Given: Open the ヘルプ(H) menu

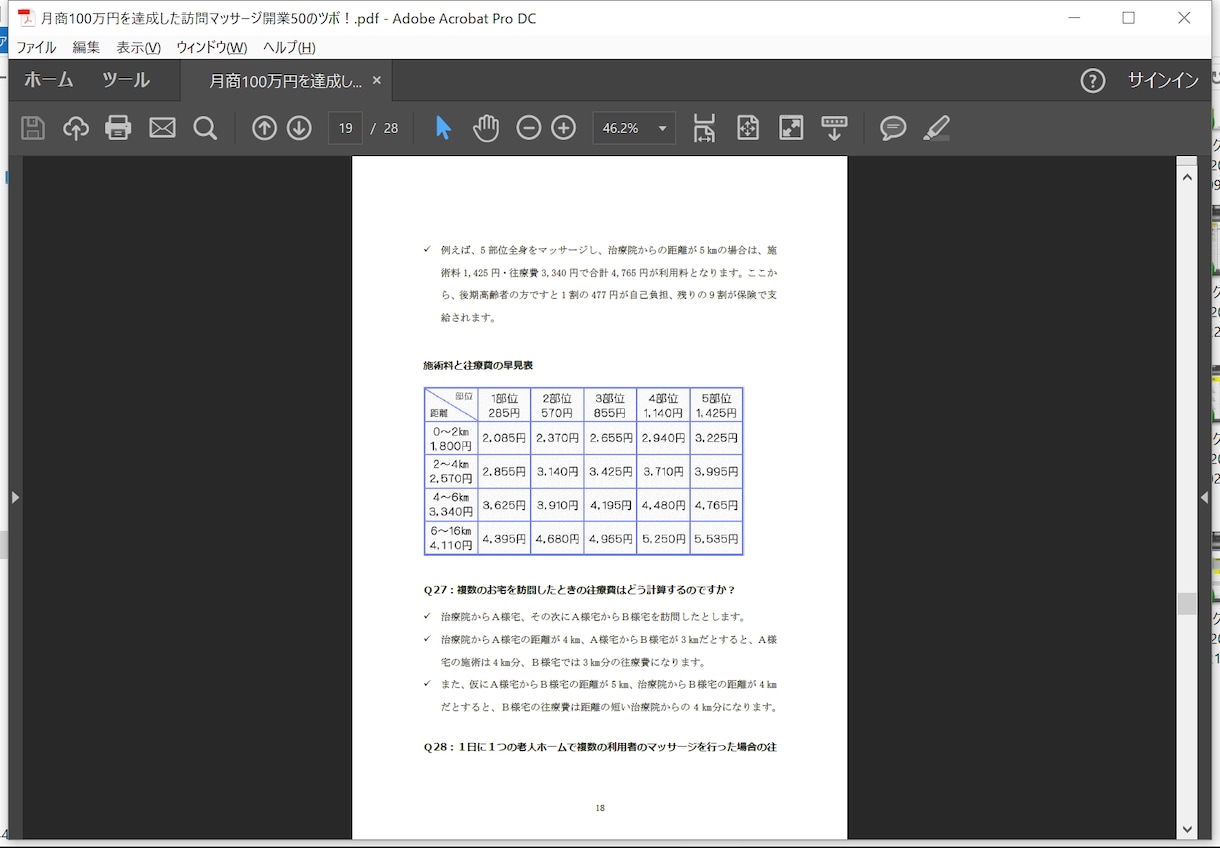Looking at the screenshot, I should (289, 47).
